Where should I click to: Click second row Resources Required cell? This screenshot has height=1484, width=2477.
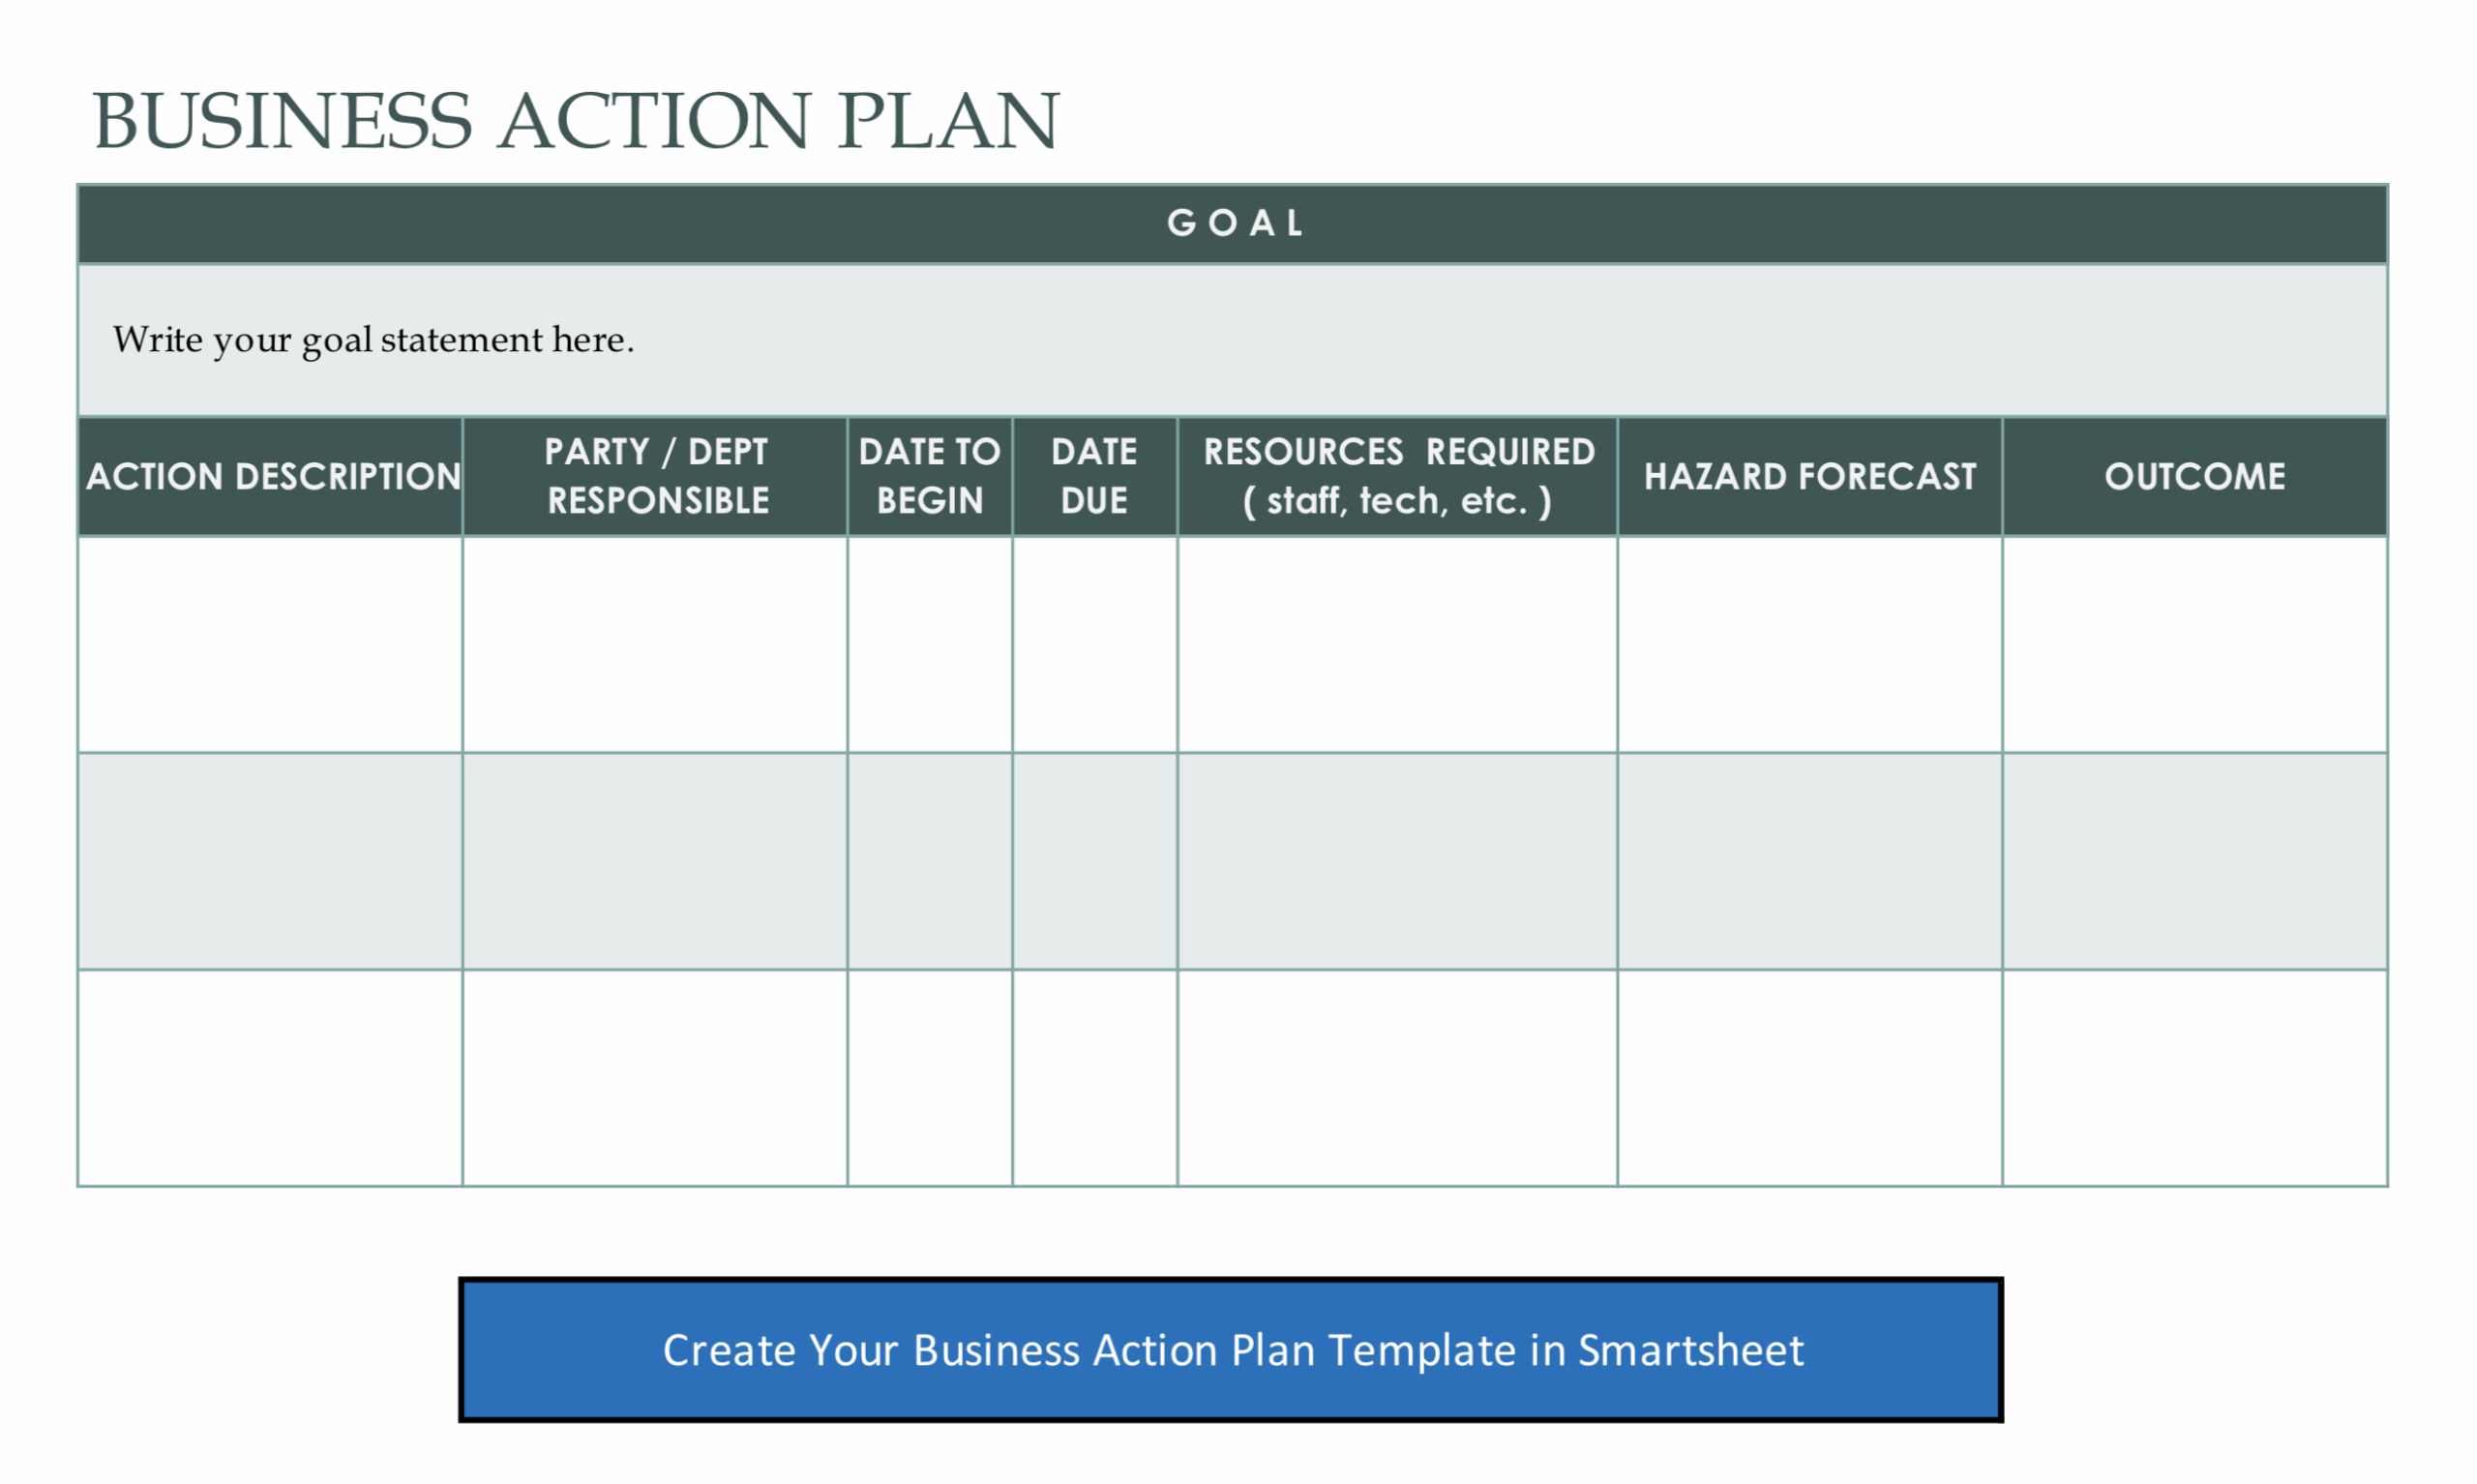[1398, 862]
